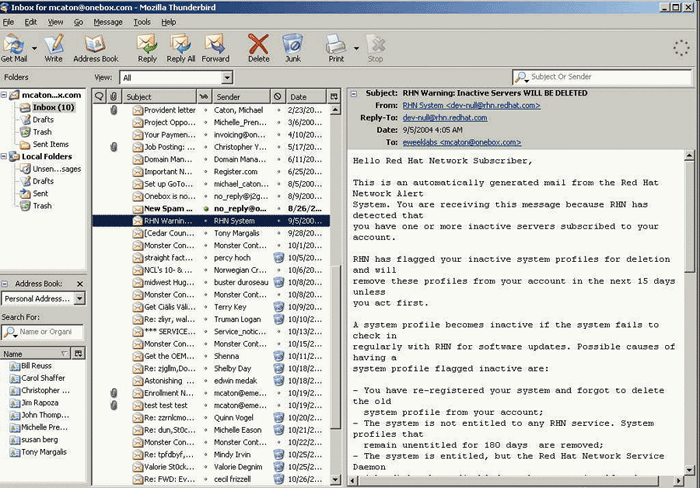
Task: Click the Get Mail toolbar icon
Action: point(14,48)
